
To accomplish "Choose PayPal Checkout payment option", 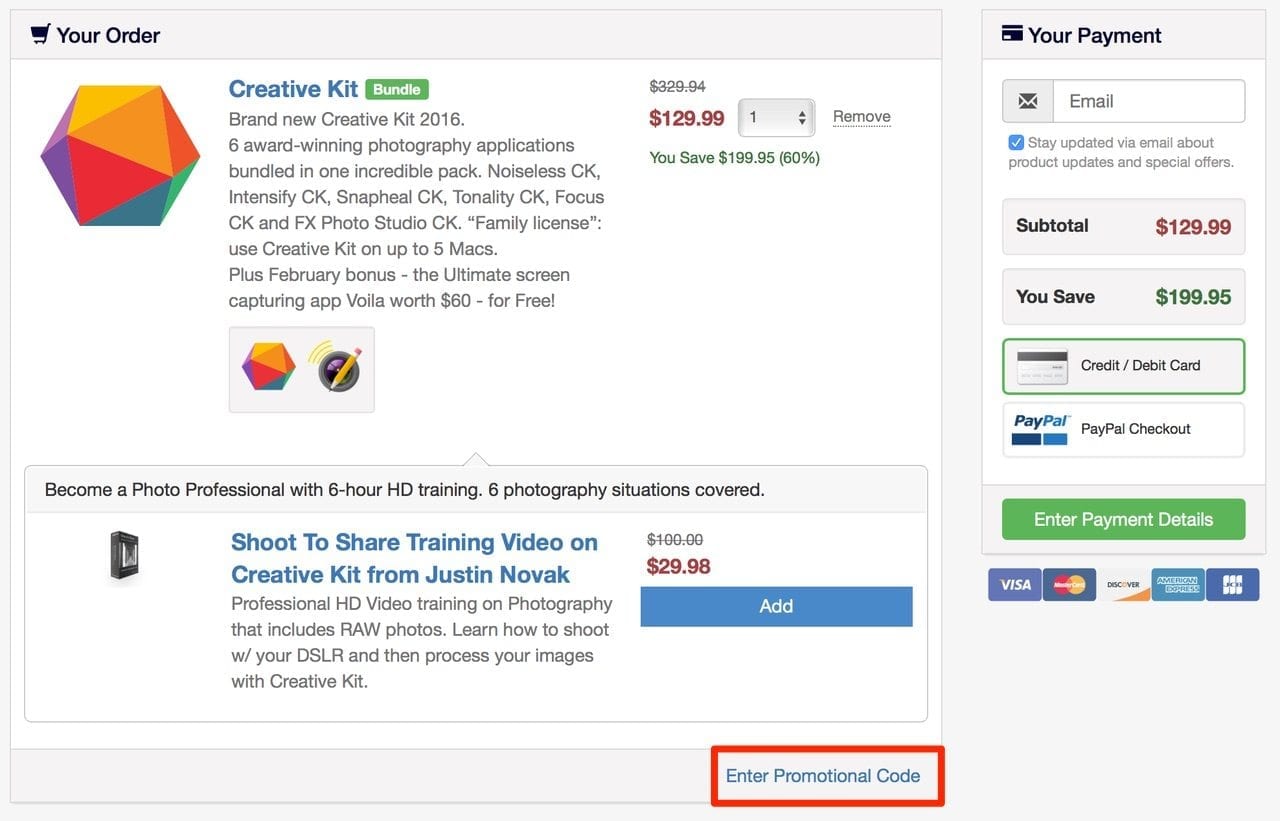I will coord(1124,429).
